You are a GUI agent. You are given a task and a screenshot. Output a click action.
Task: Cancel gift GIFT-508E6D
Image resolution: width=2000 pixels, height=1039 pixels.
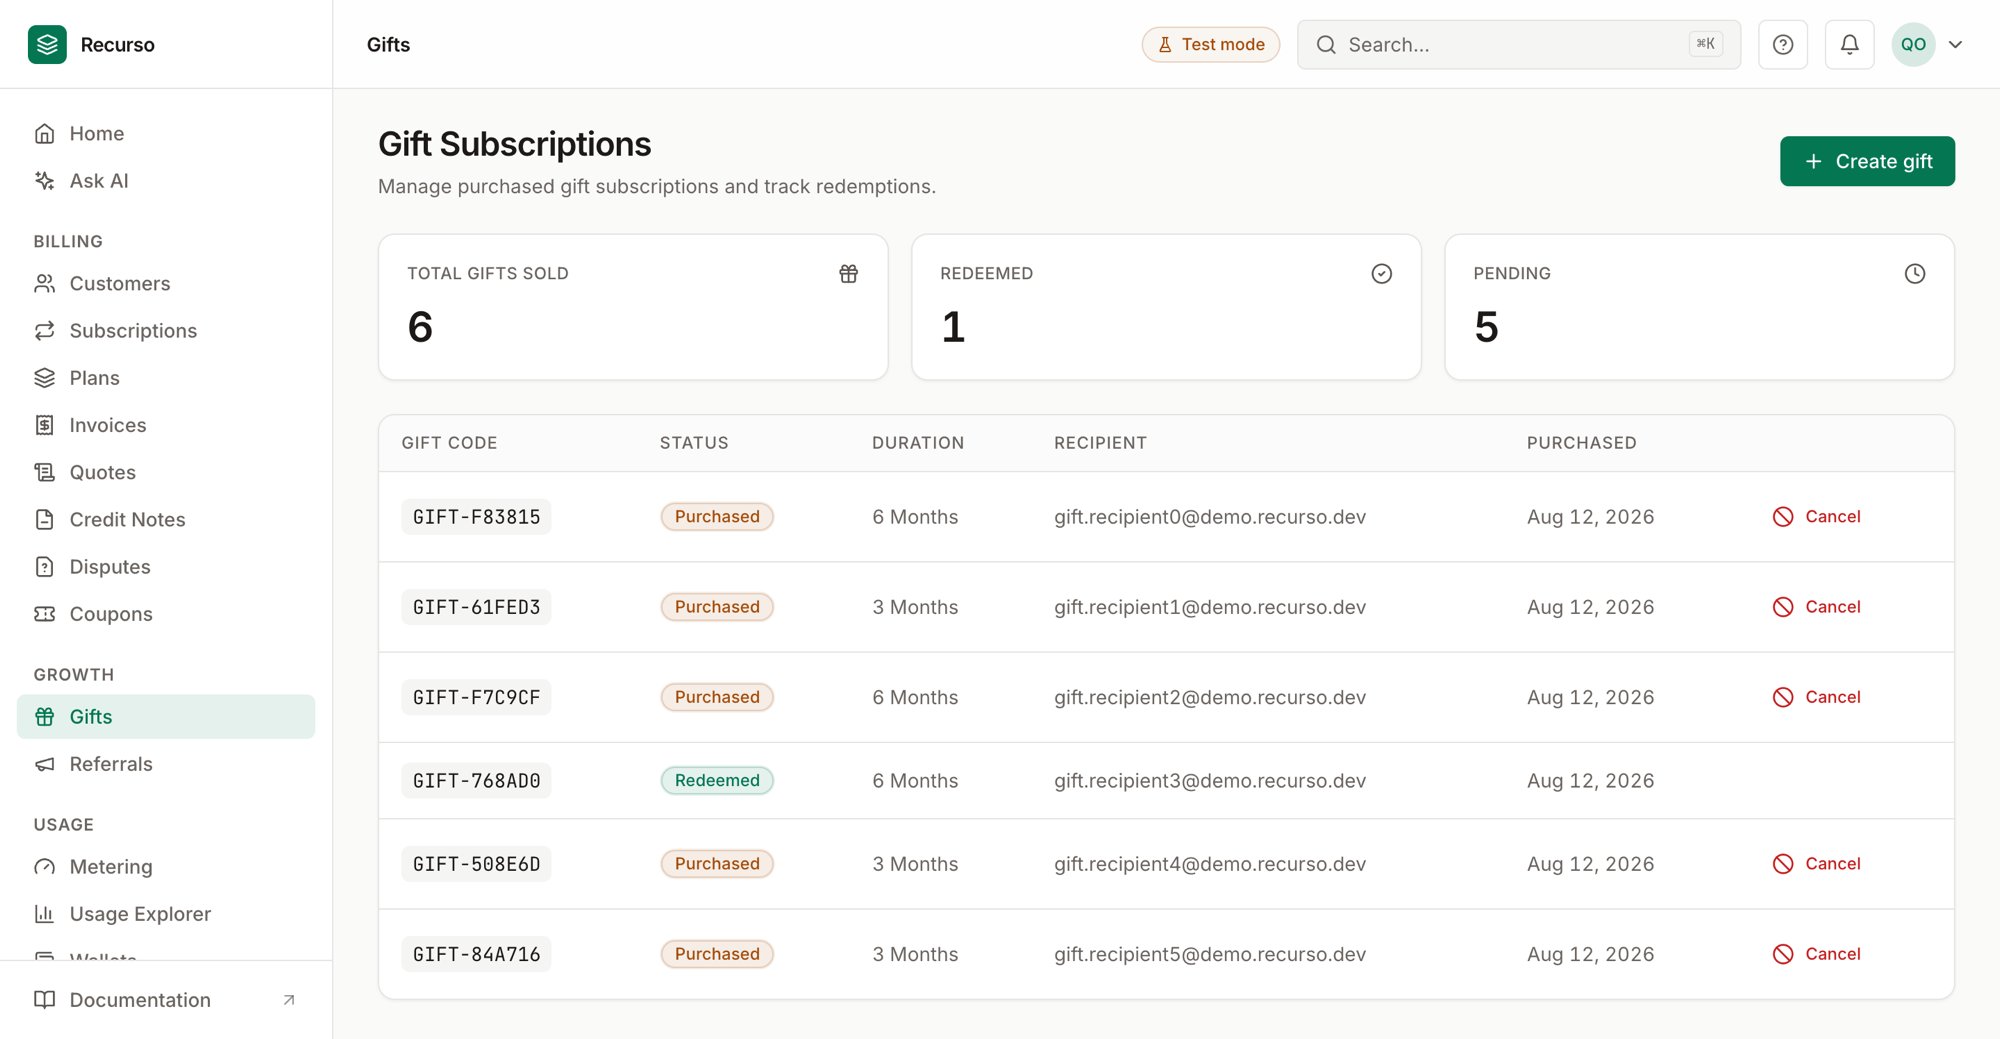1817,864
